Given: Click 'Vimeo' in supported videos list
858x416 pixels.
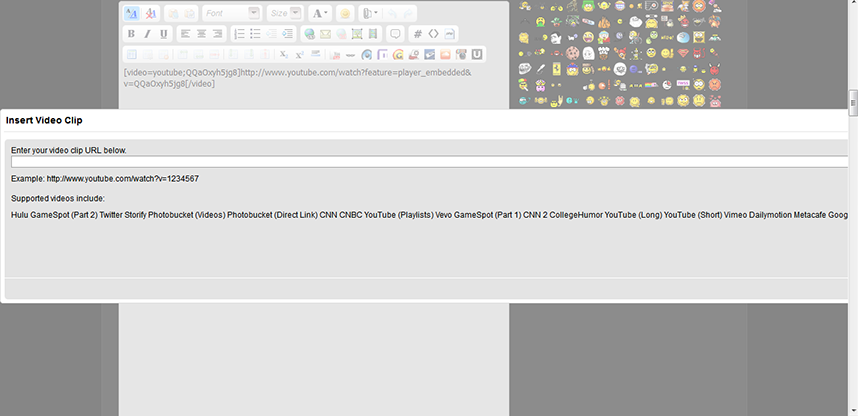Looking at the screenshot, I should (x=735, y=215).
